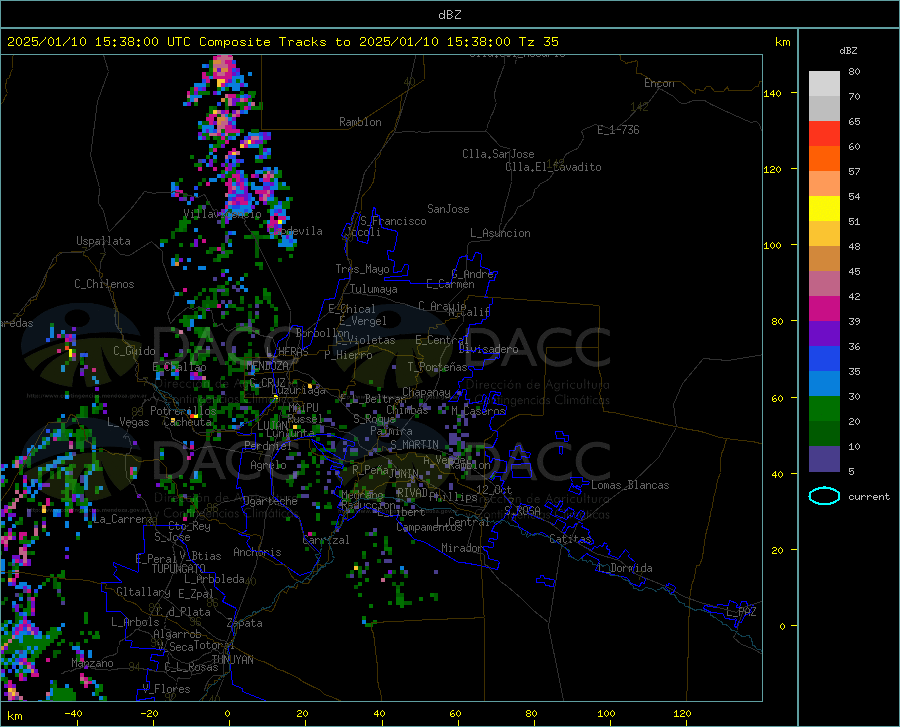The width and height of the screenshot is (900, 727).
Task: Select the lightest gray swatch atop the legend
Action: click(824, 84)
